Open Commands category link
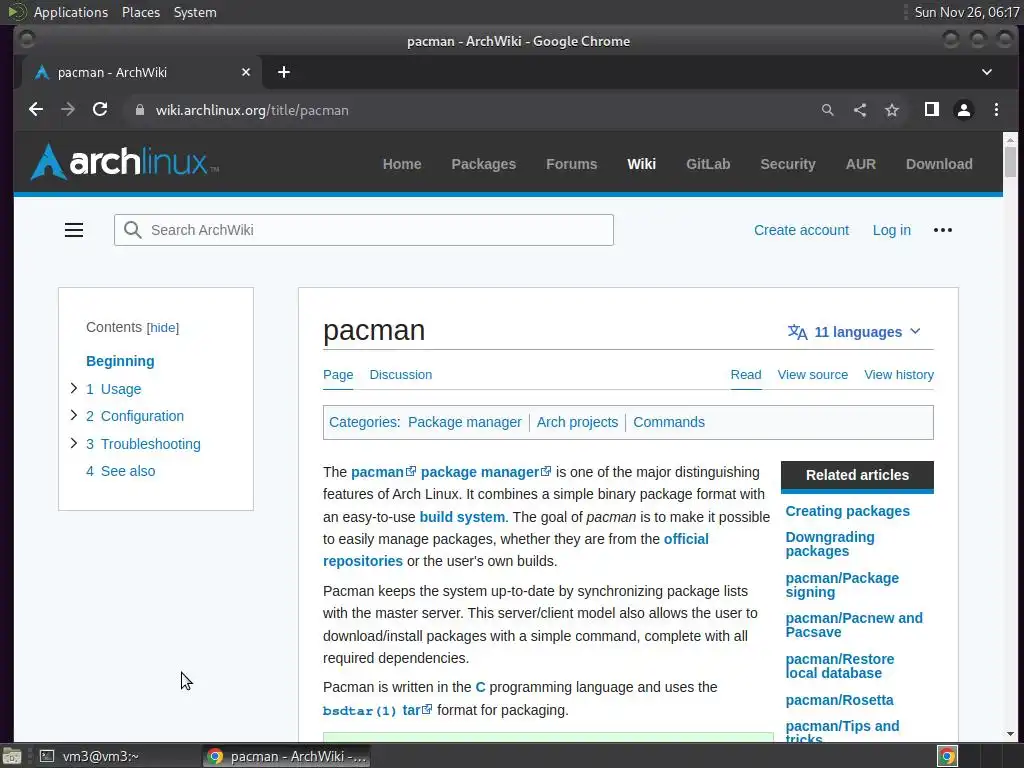This screenshot has width=1024, height=768. 669,422
